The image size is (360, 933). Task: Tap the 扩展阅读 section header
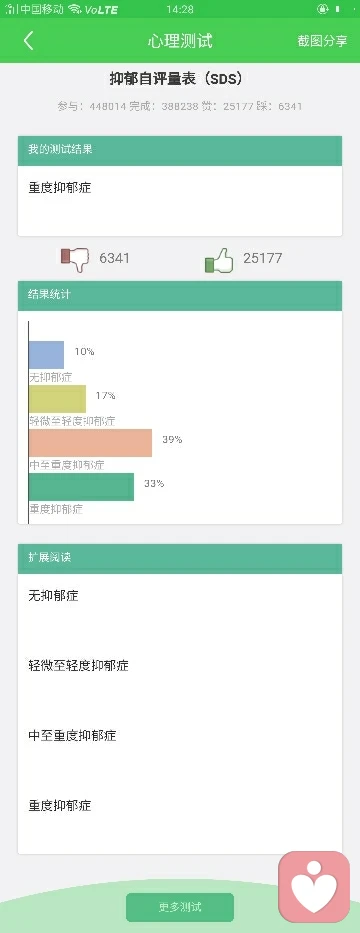(180, 559)
